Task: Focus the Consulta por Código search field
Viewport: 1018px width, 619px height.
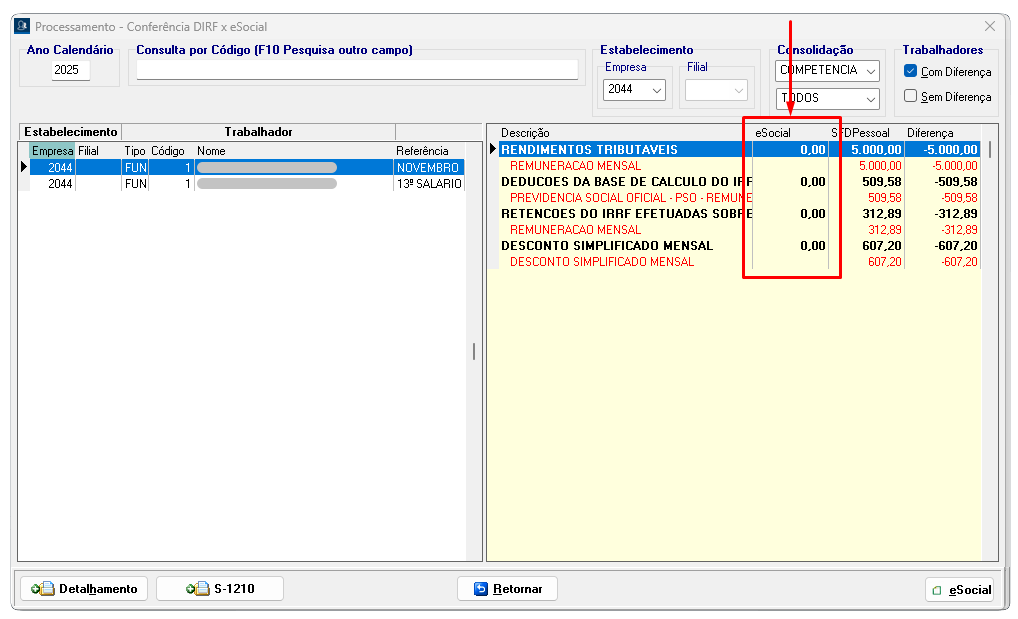Action: 357,70
